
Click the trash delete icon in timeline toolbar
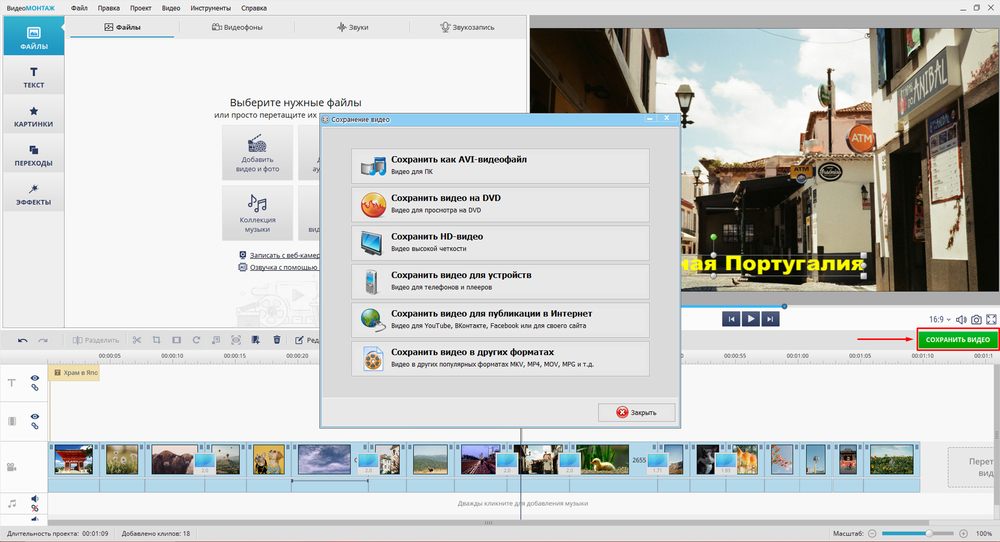pyautogui.click(x=276, y=340)
